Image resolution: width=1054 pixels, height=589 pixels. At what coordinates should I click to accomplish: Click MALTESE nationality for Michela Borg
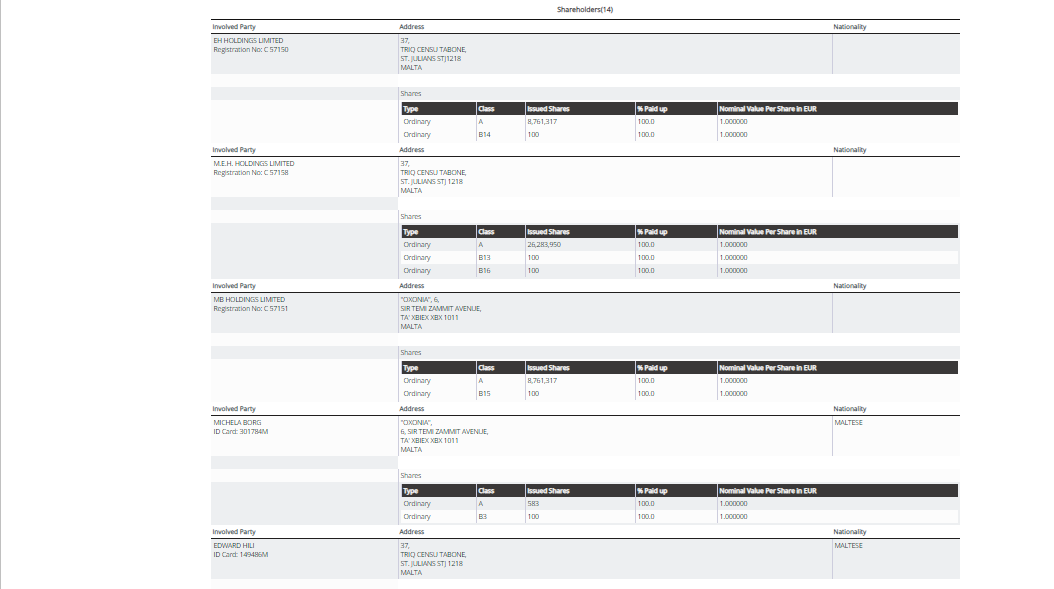pos(848,423)
